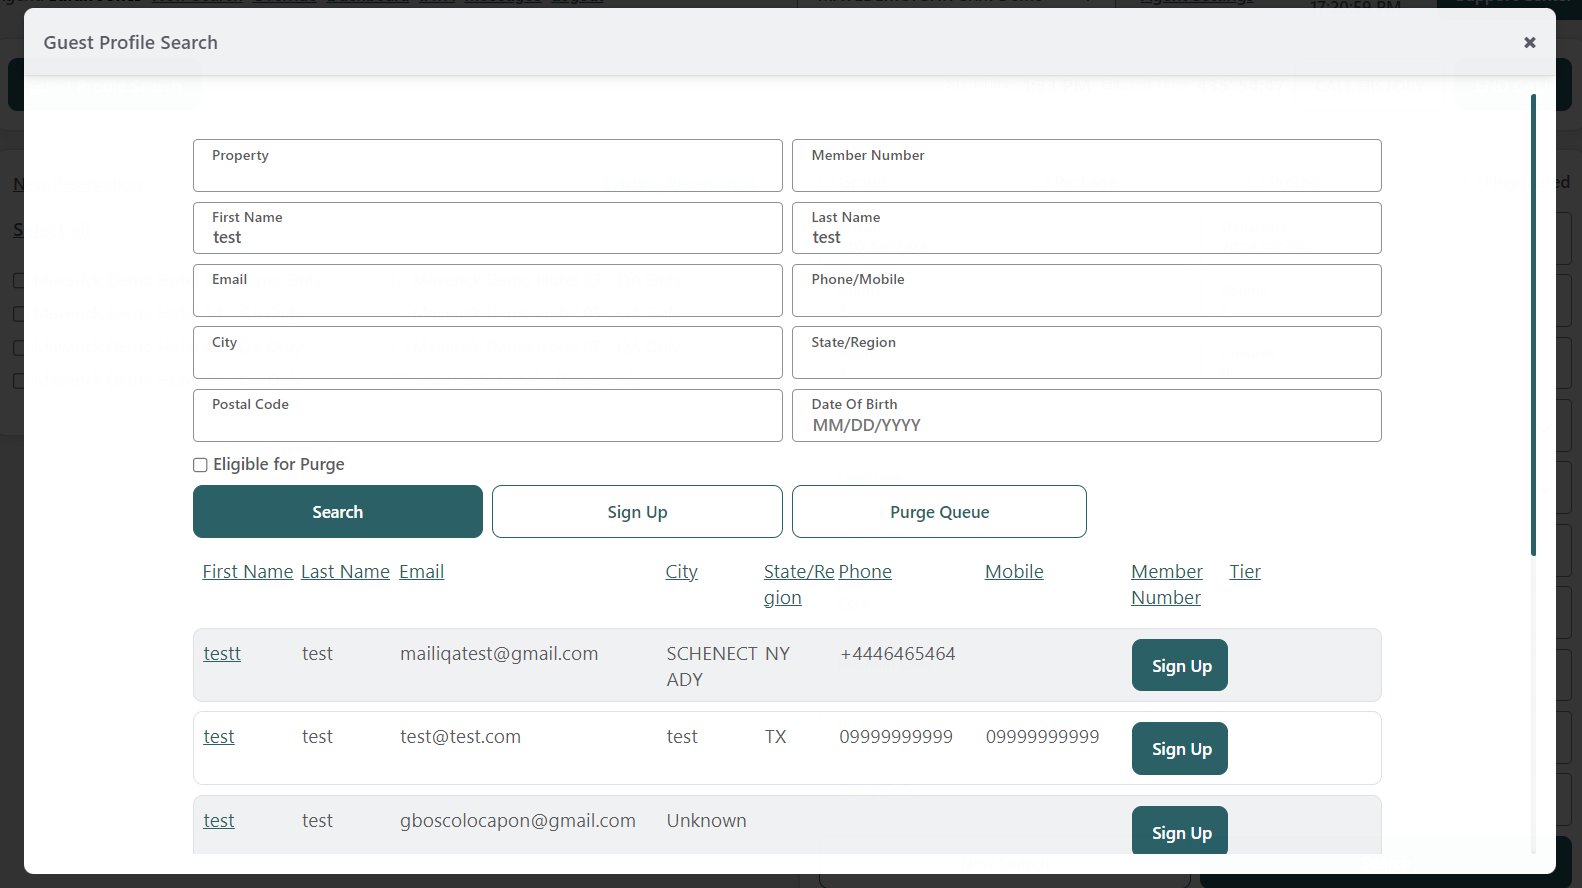Open test profile for test@test.com
The image size is (1582, 888).
coord(219,737)
